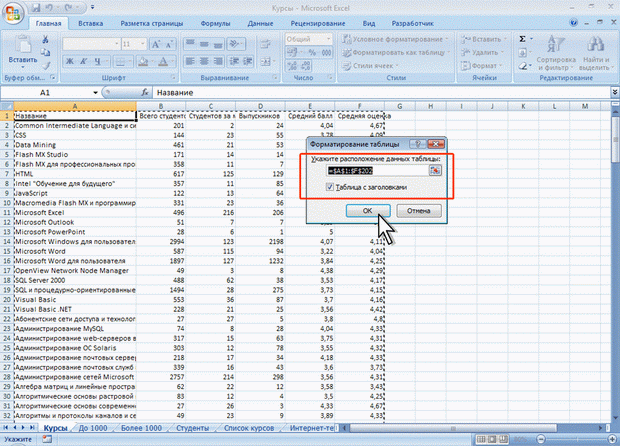The height and width of the screenshot is (446, 620).
Task: Click the zoom out minus button
Action: click(x=541, y=439)
